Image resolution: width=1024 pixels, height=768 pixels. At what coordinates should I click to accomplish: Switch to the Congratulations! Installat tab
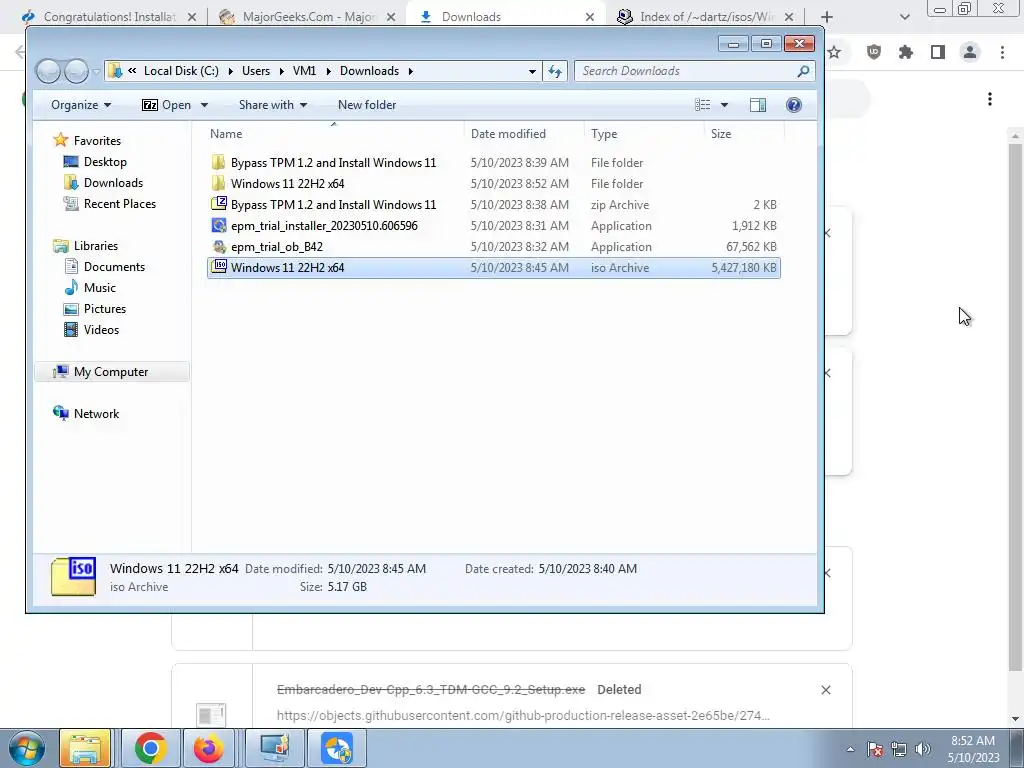(110, 17)
